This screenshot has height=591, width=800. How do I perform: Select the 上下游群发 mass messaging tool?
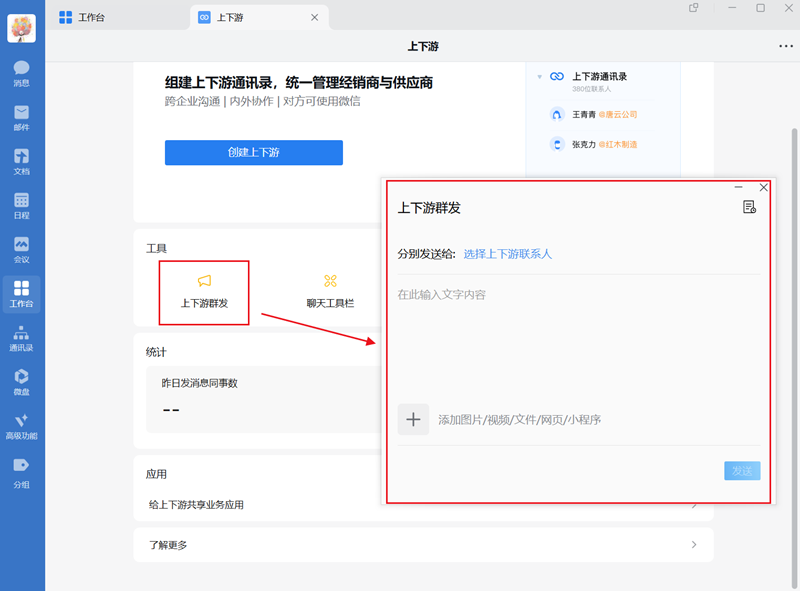tap(203, 292)
